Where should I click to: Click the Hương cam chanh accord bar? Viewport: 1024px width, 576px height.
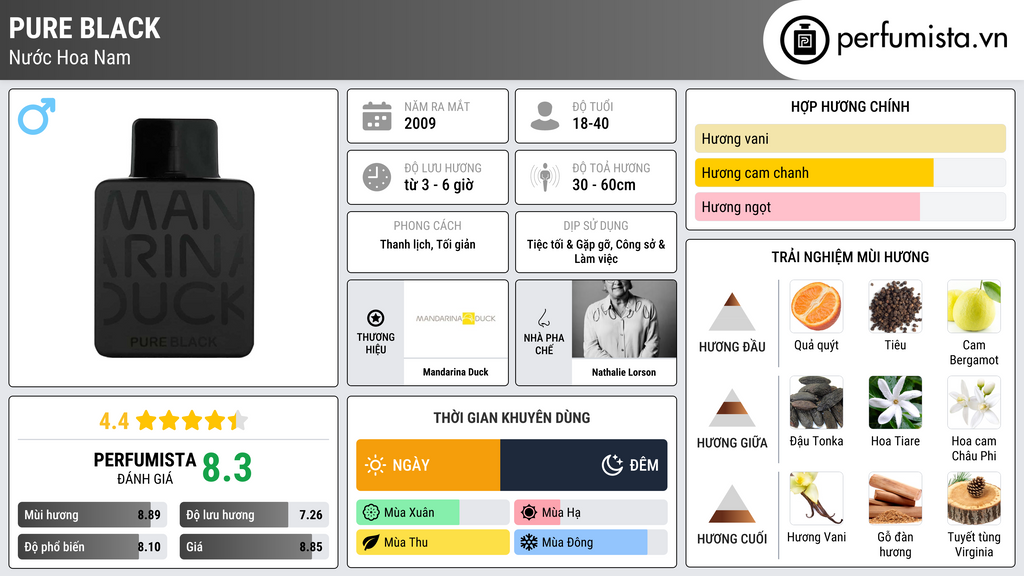pos(850,173)
